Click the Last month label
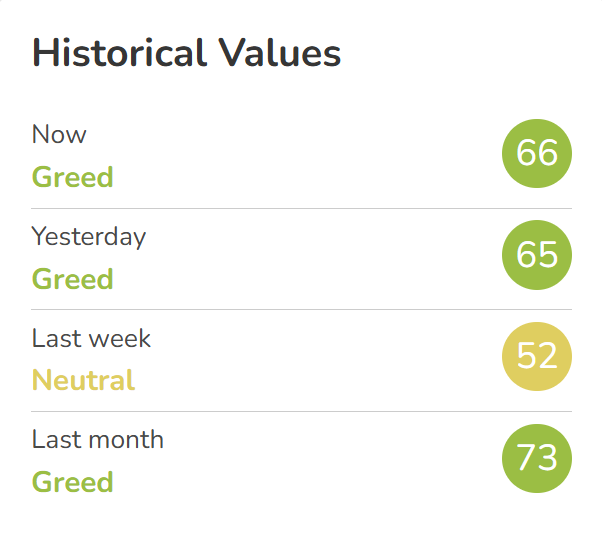The height and width of the screenshot is (534, 602). [98, 440]
